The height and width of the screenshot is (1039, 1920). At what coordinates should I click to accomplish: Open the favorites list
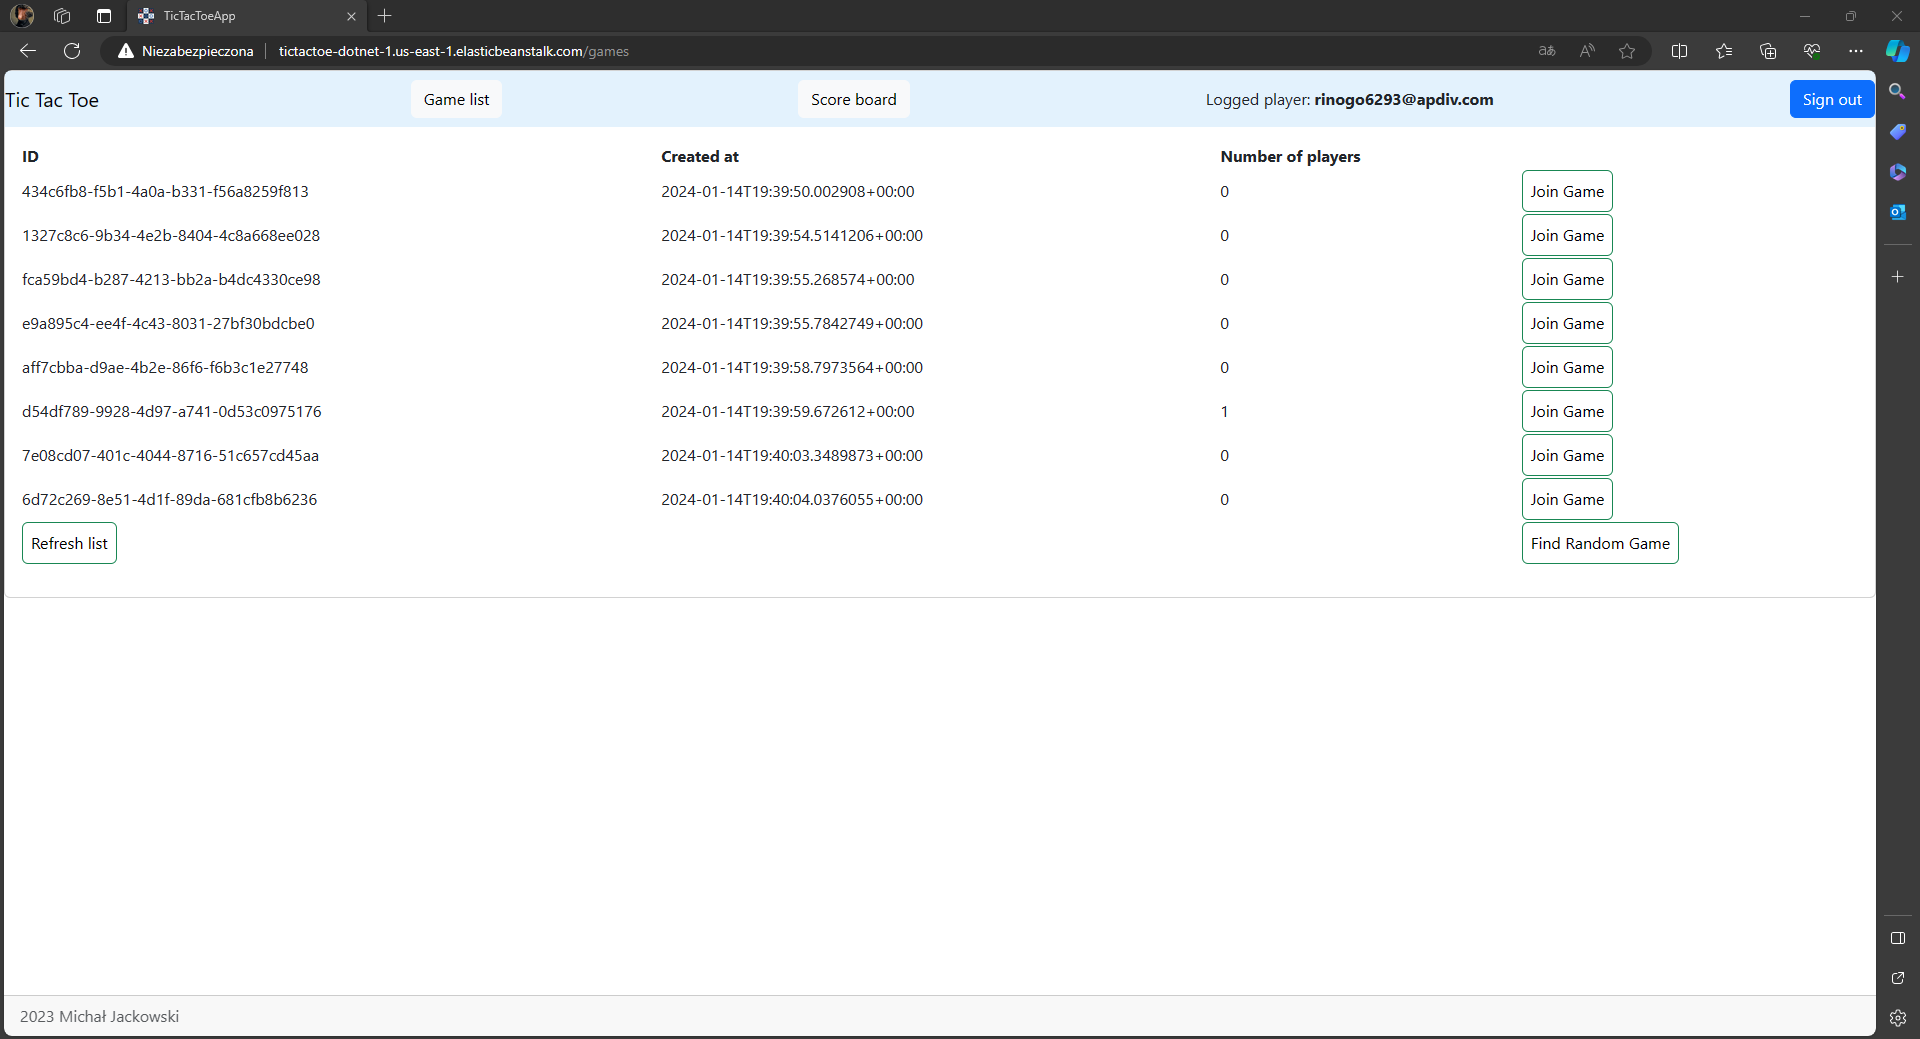(1724, 51)
